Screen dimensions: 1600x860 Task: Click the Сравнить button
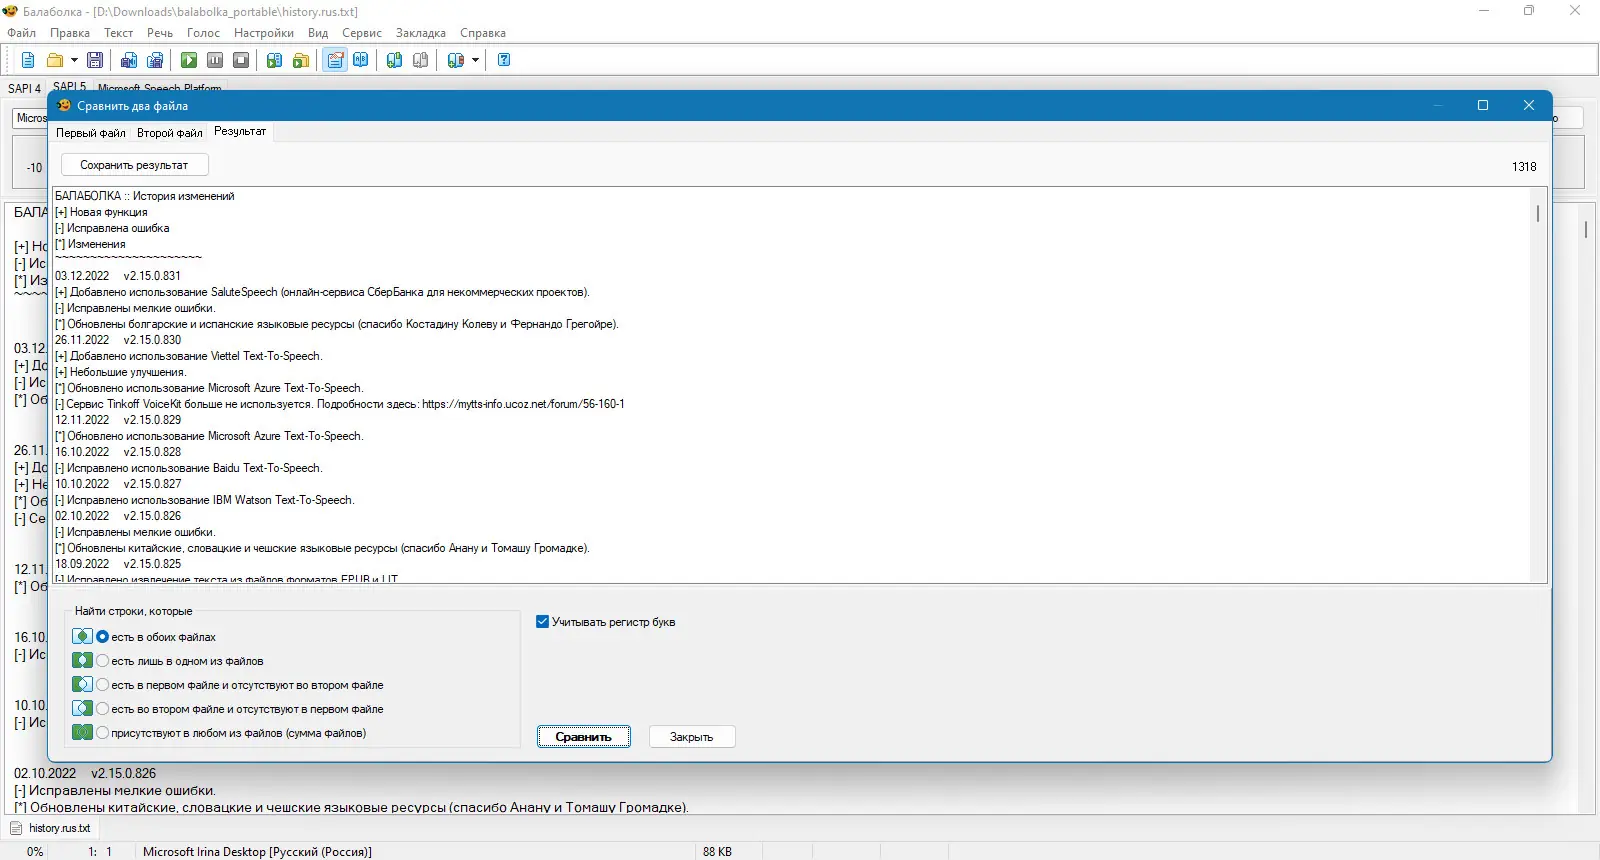[584, 737]
